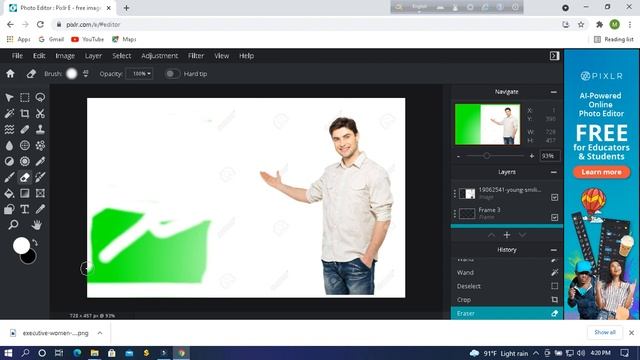Open the YouTube bookmark

coord(87,39)
